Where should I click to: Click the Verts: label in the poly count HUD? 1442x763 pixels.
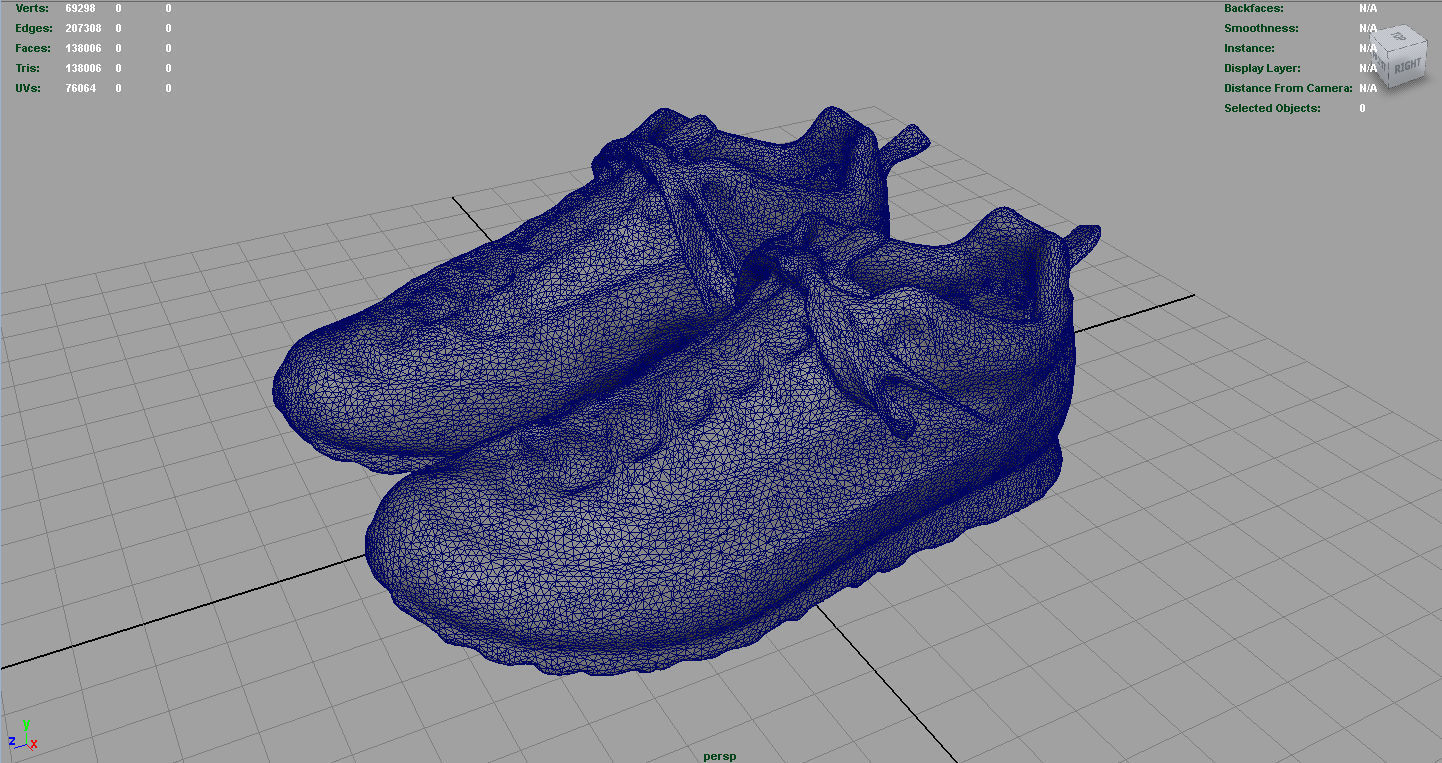[32, 8]
